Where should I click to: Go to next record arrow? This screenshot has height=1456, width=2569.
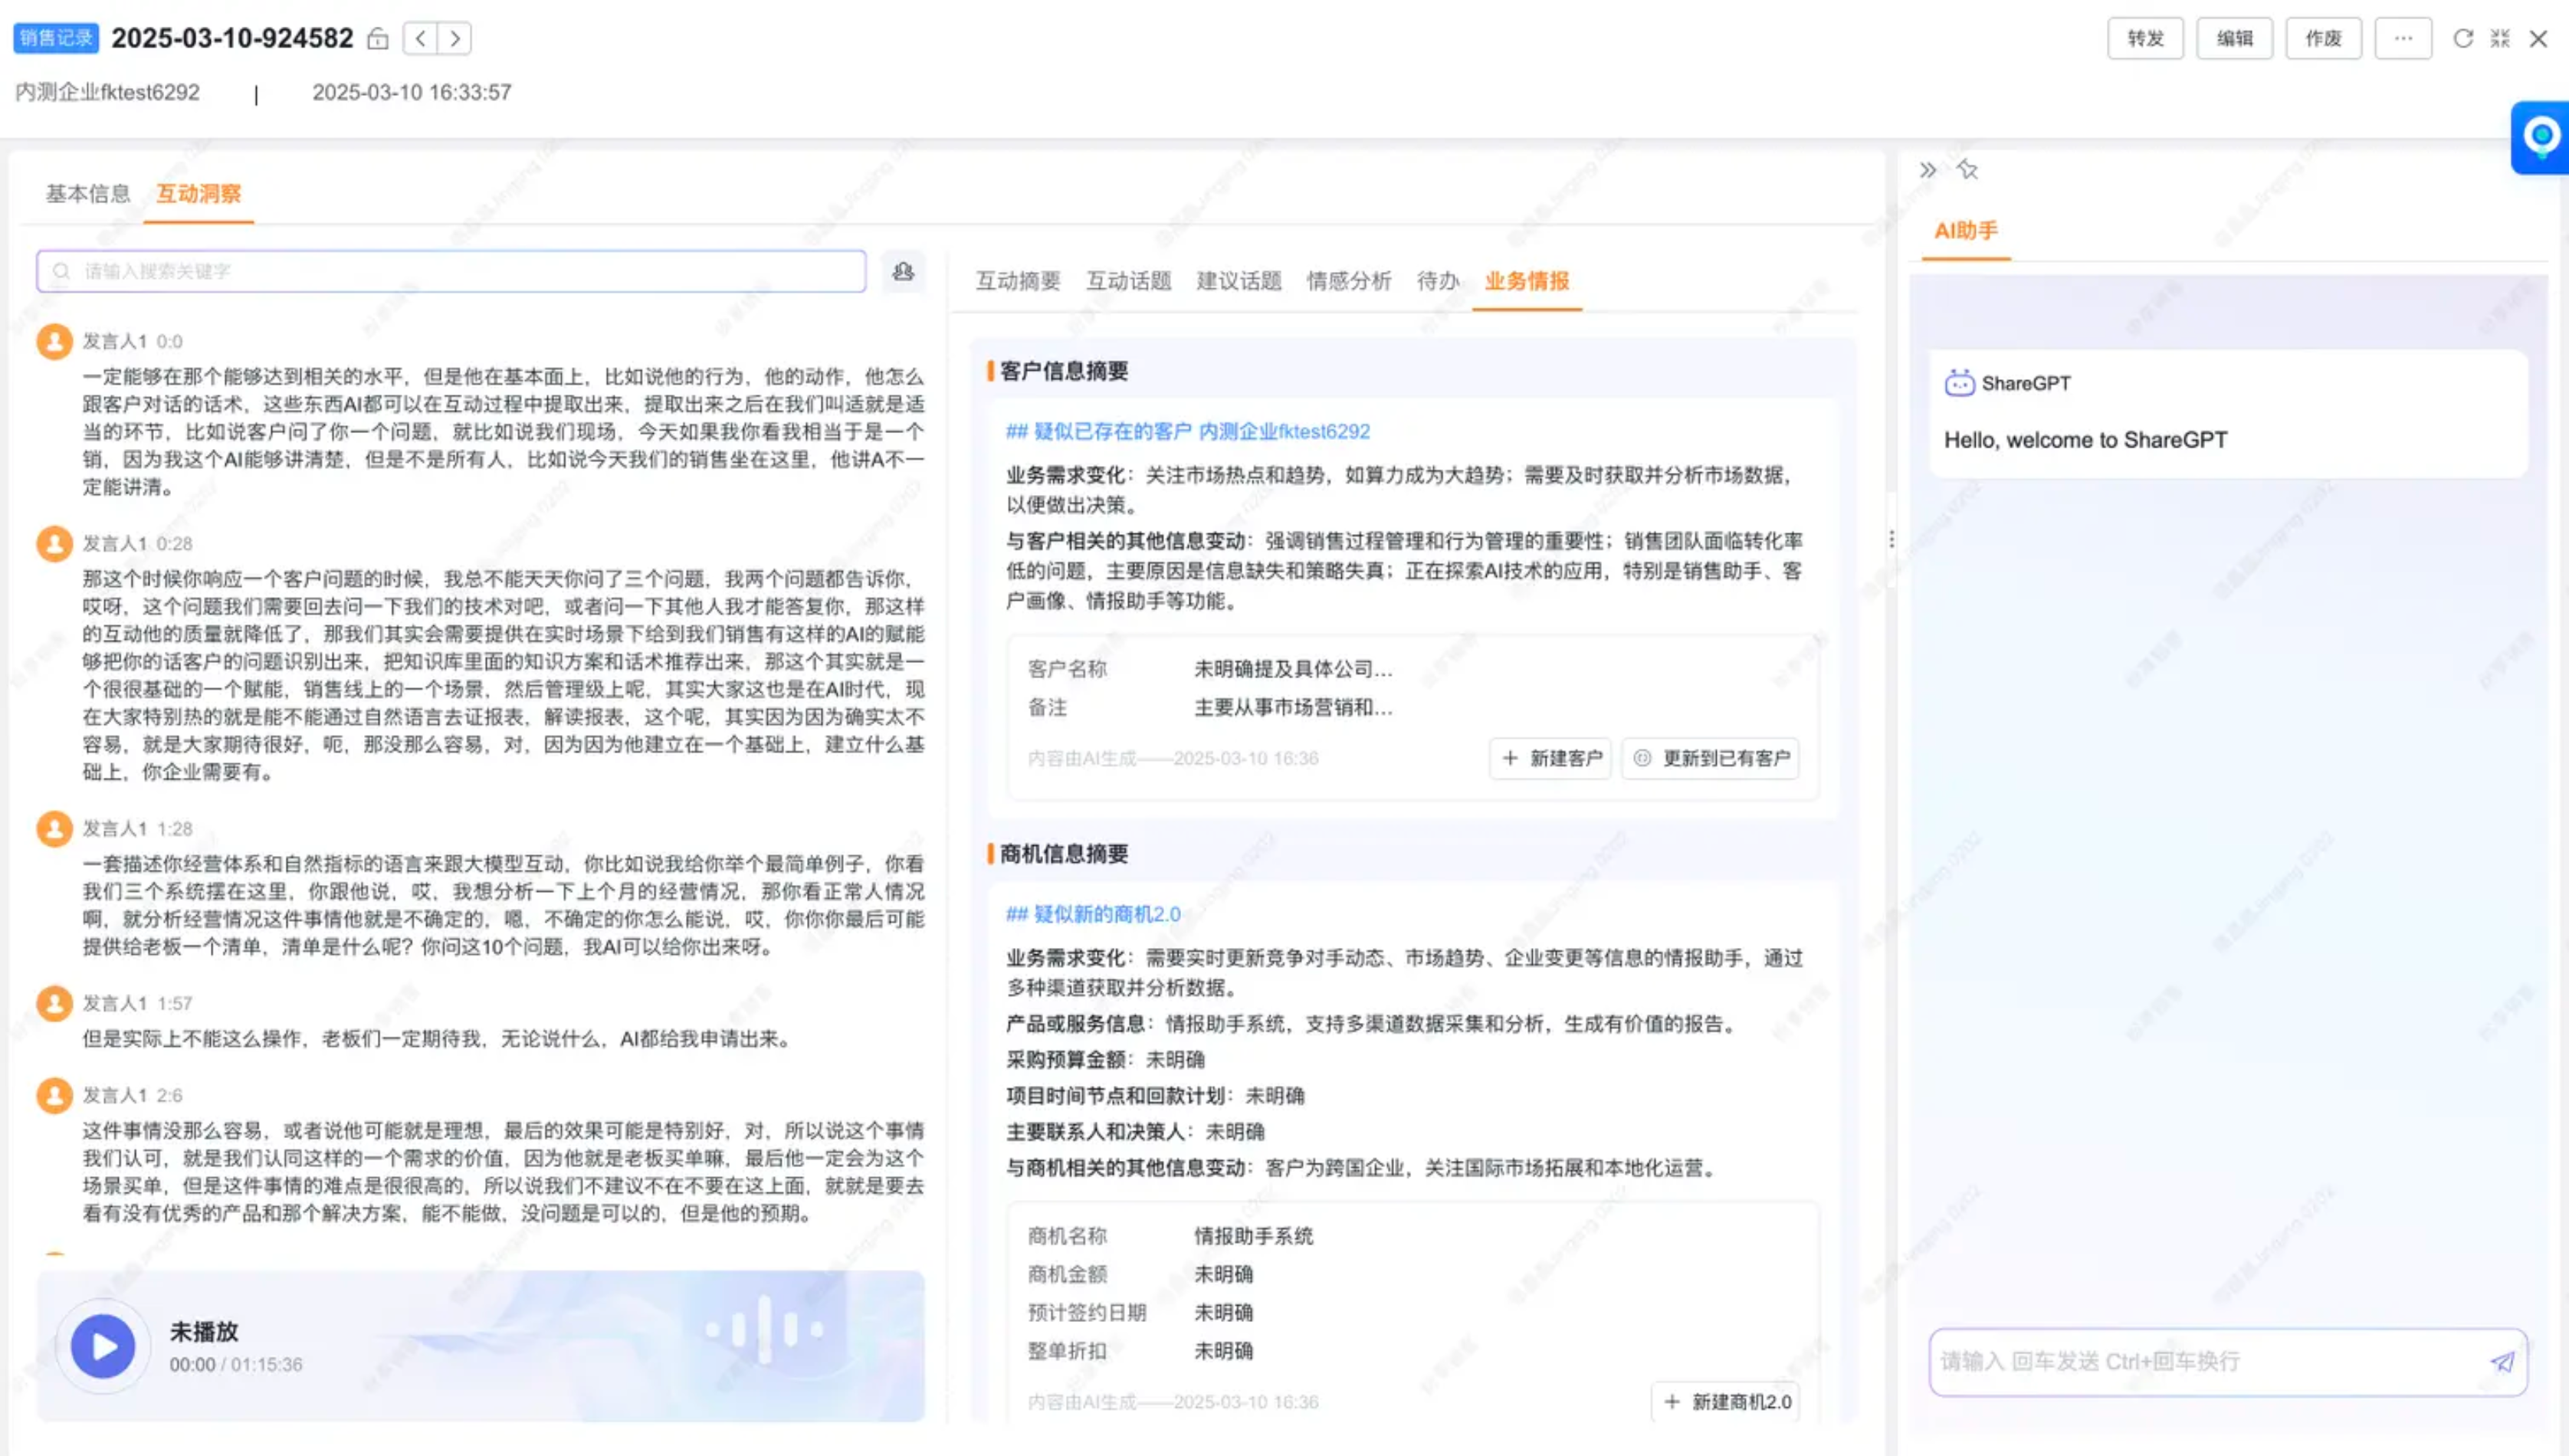point(455,39)
